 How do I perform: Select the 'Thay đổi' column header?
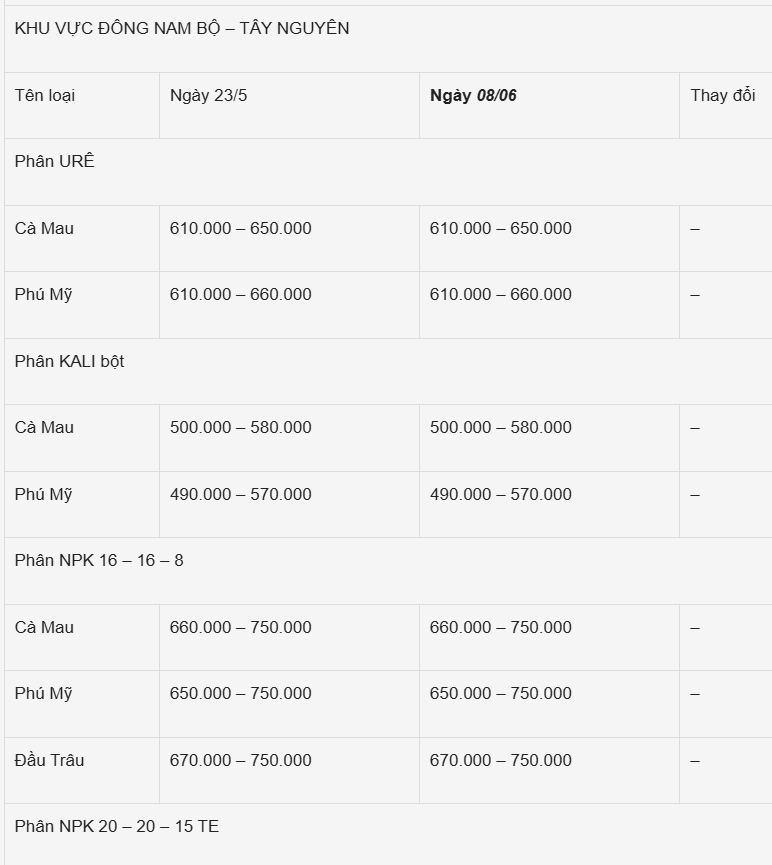click(722, 96)
